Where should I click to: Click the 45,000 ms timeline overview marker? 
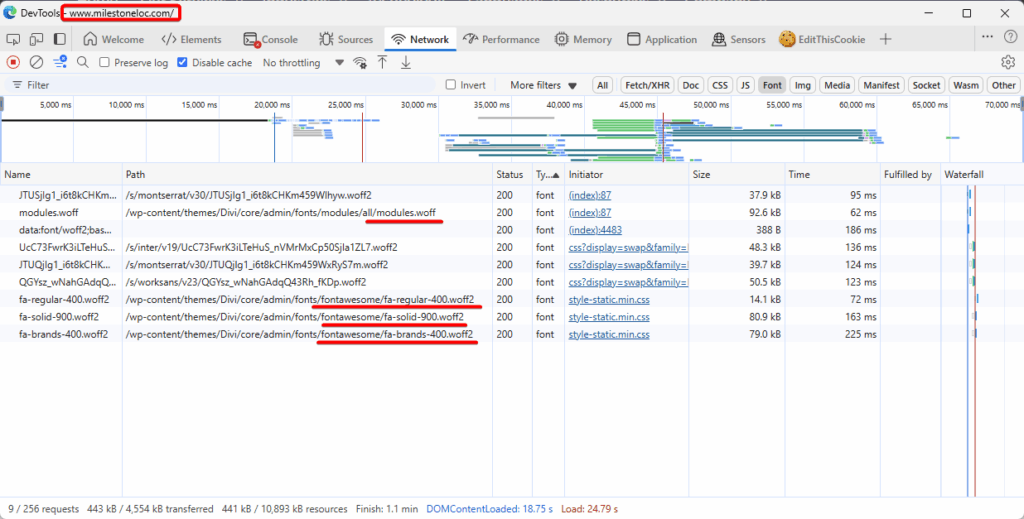637,104
